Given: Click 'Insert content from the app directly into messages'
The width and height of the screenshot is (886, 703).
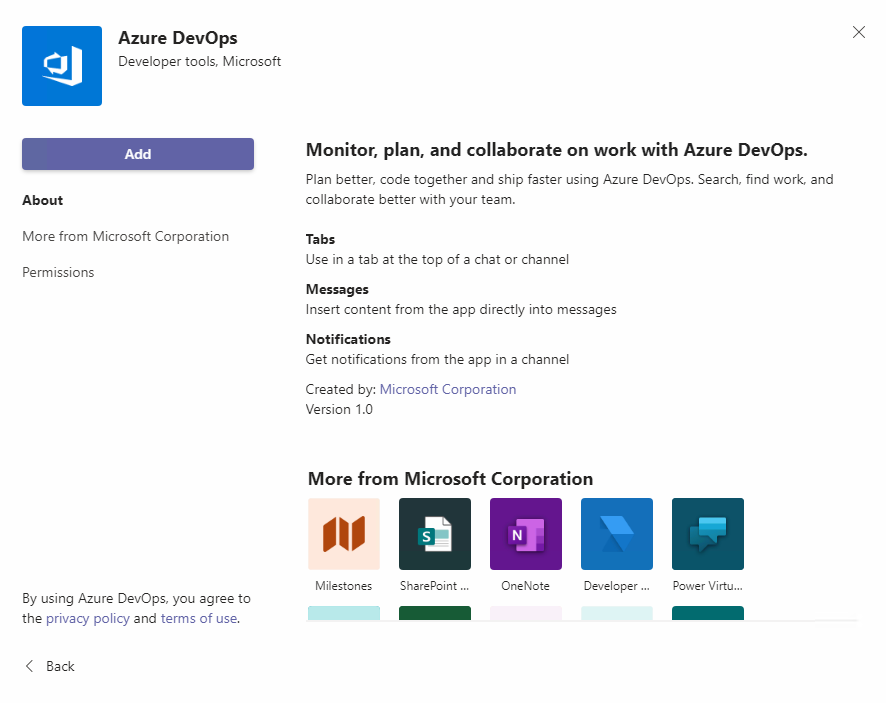Looking at the screenshot, I should [461, 310].
